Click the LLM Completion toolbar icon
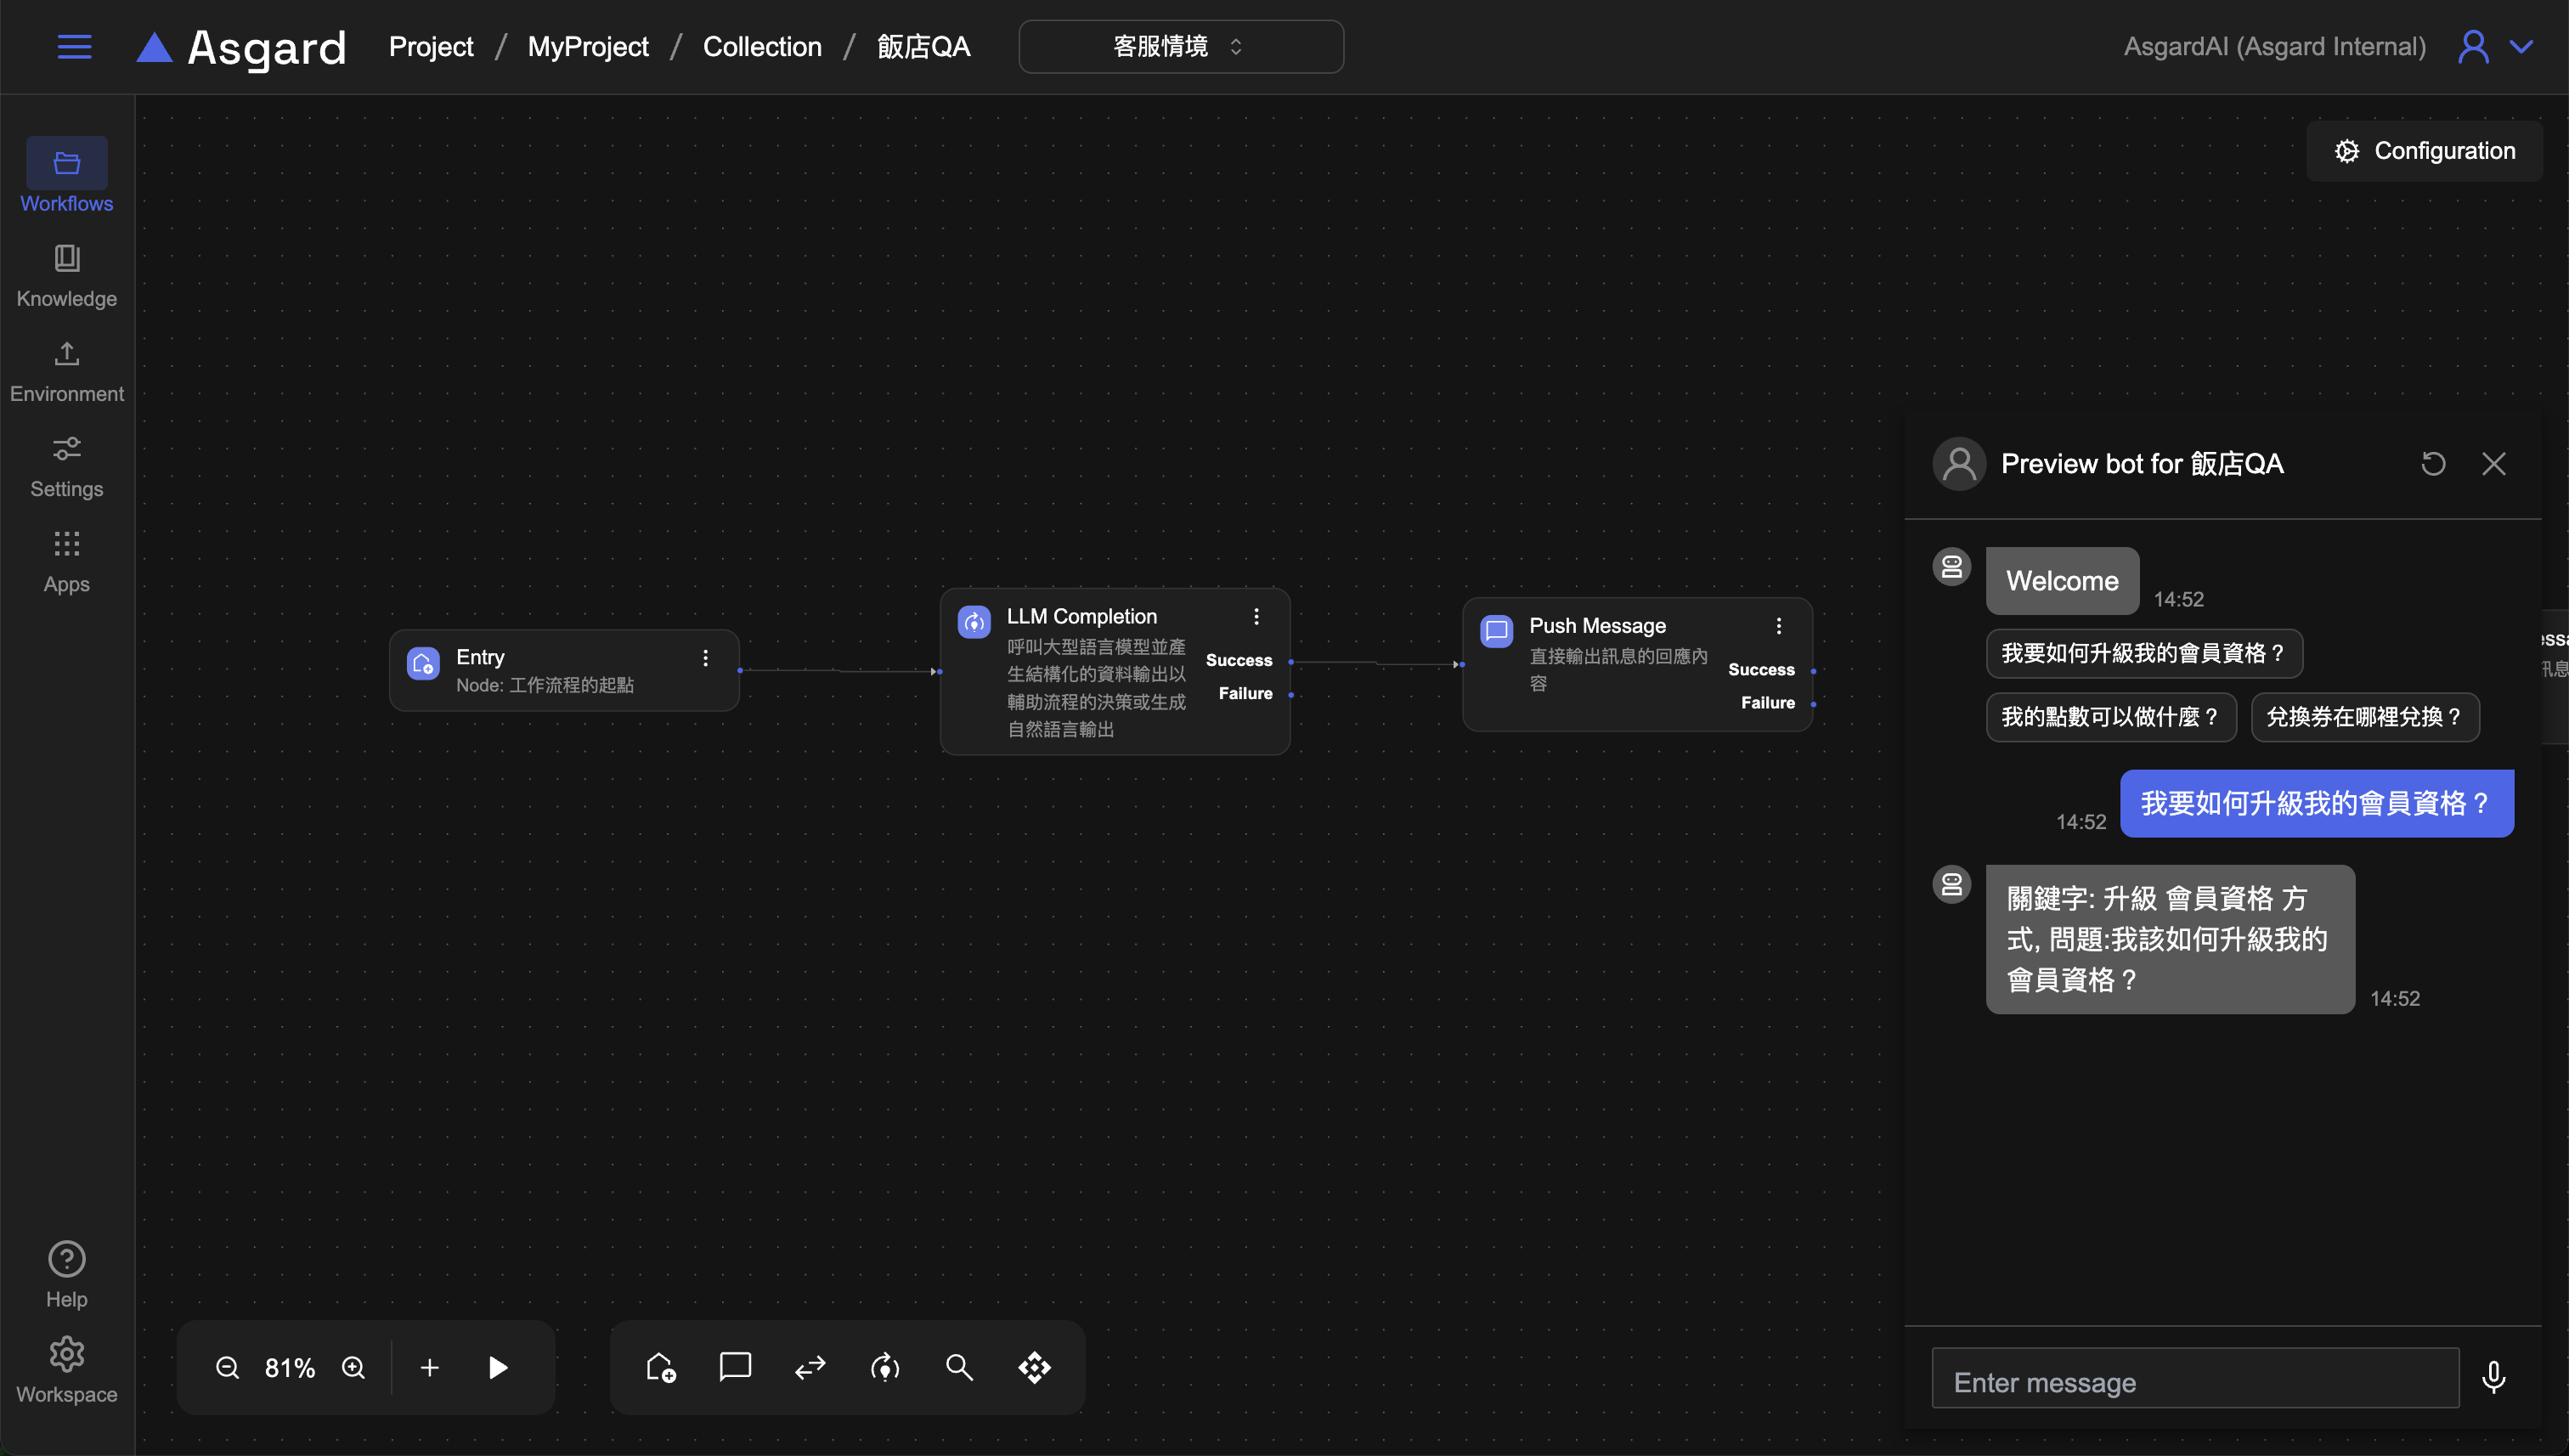The image size is (2569, 1456). [885, 1367]
